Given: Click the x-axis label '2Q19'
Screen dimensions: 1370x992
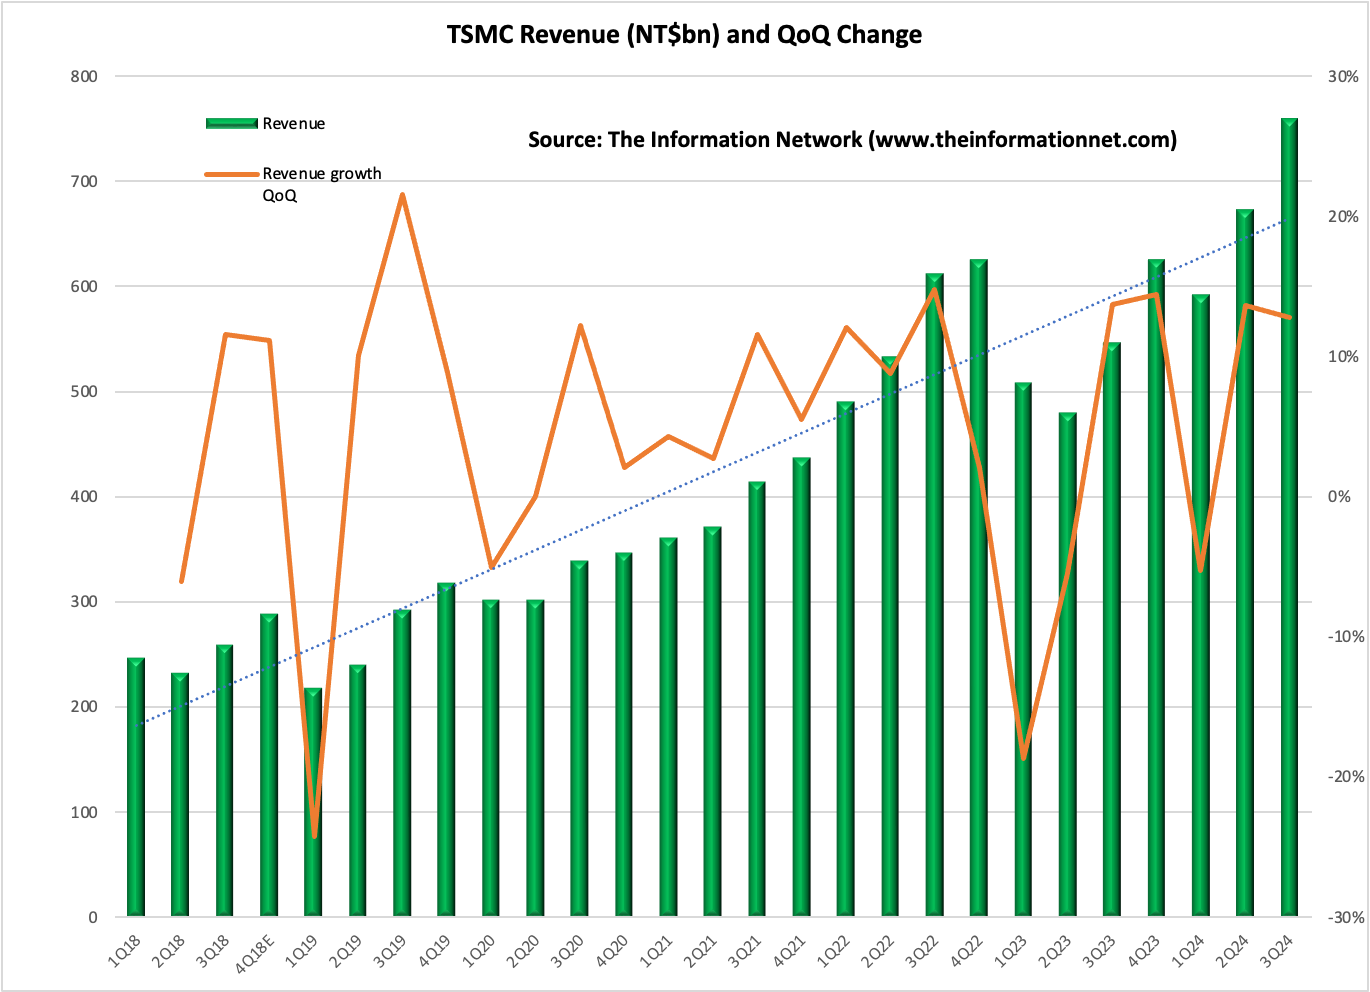Looking at the screenshot, I should click(x=345, y=948).
